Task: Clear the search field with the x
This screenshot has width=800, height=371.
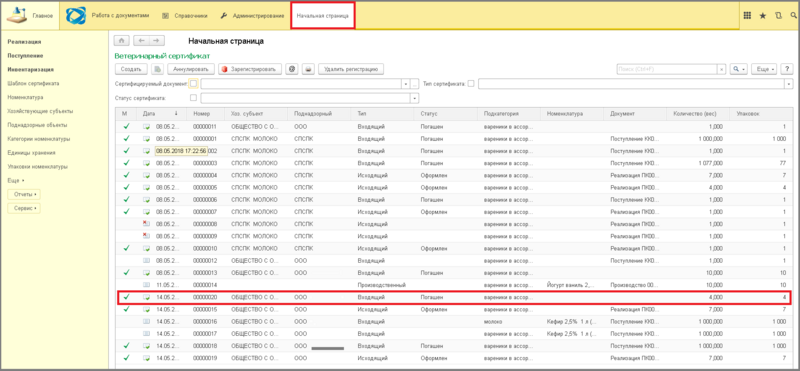Action: click(721, 69)
